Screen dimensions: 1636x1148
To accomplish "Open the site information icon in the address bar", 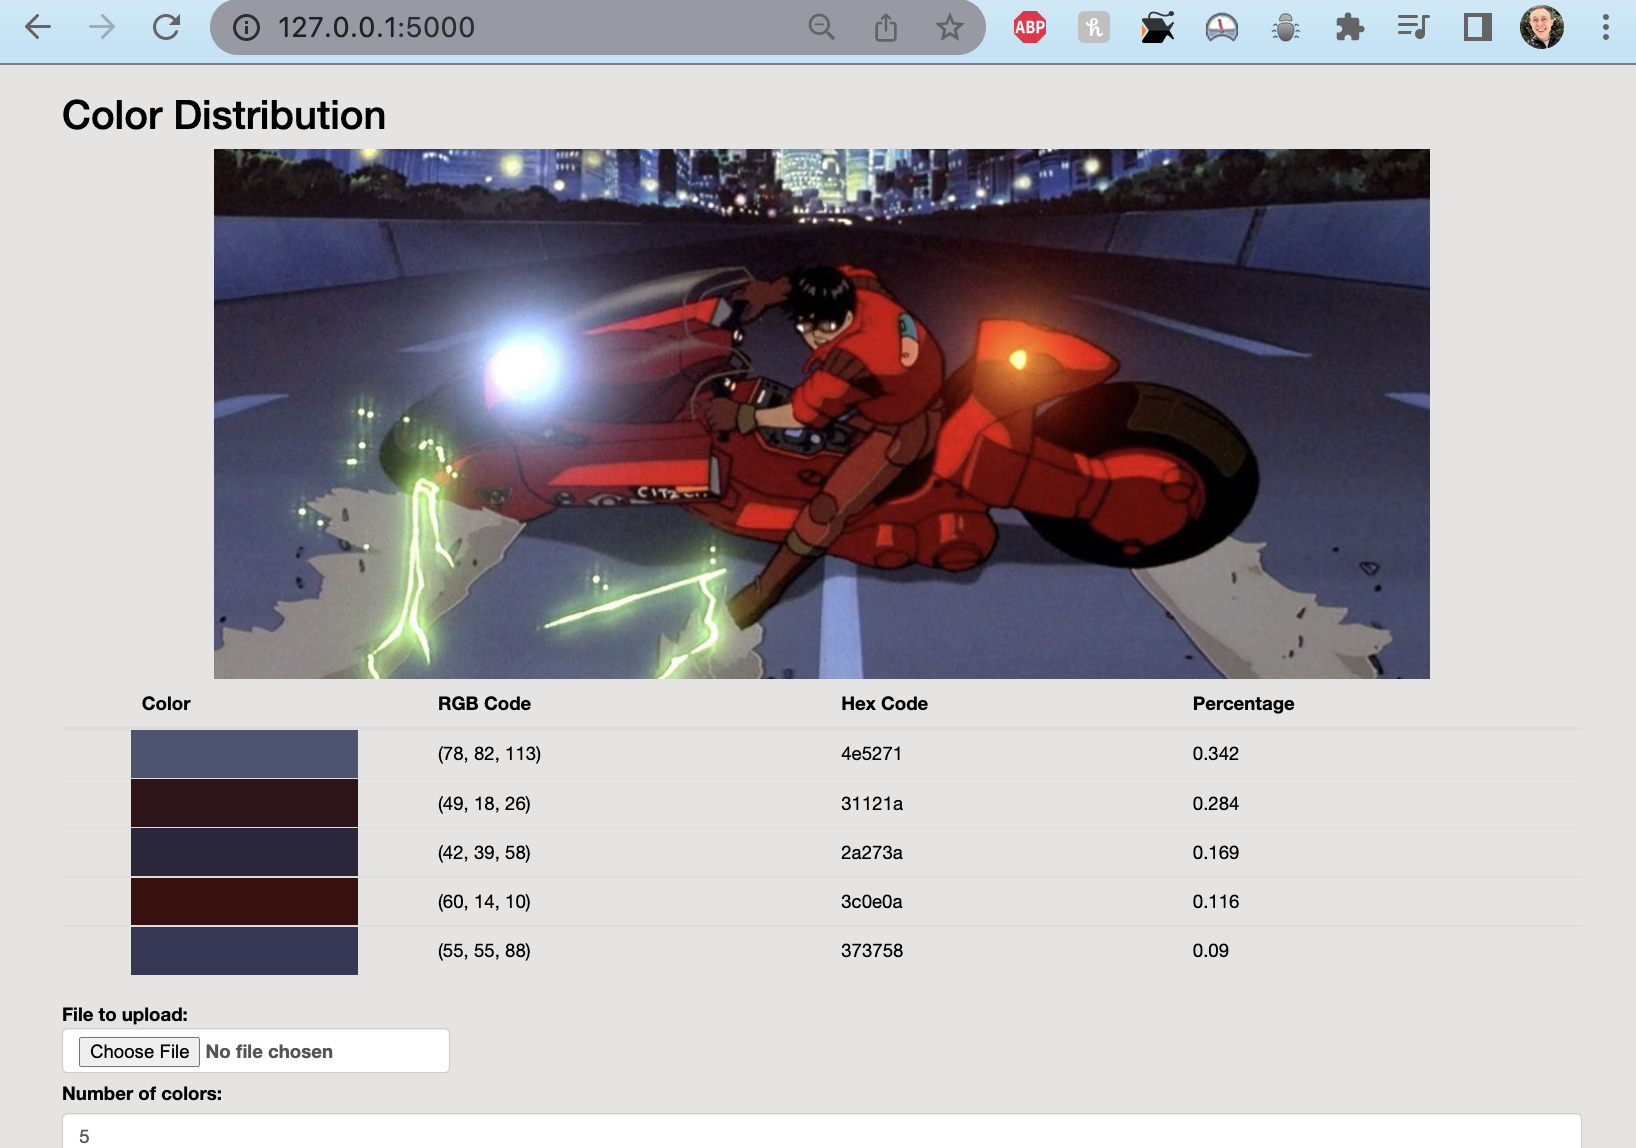I will tap(246, 27).
